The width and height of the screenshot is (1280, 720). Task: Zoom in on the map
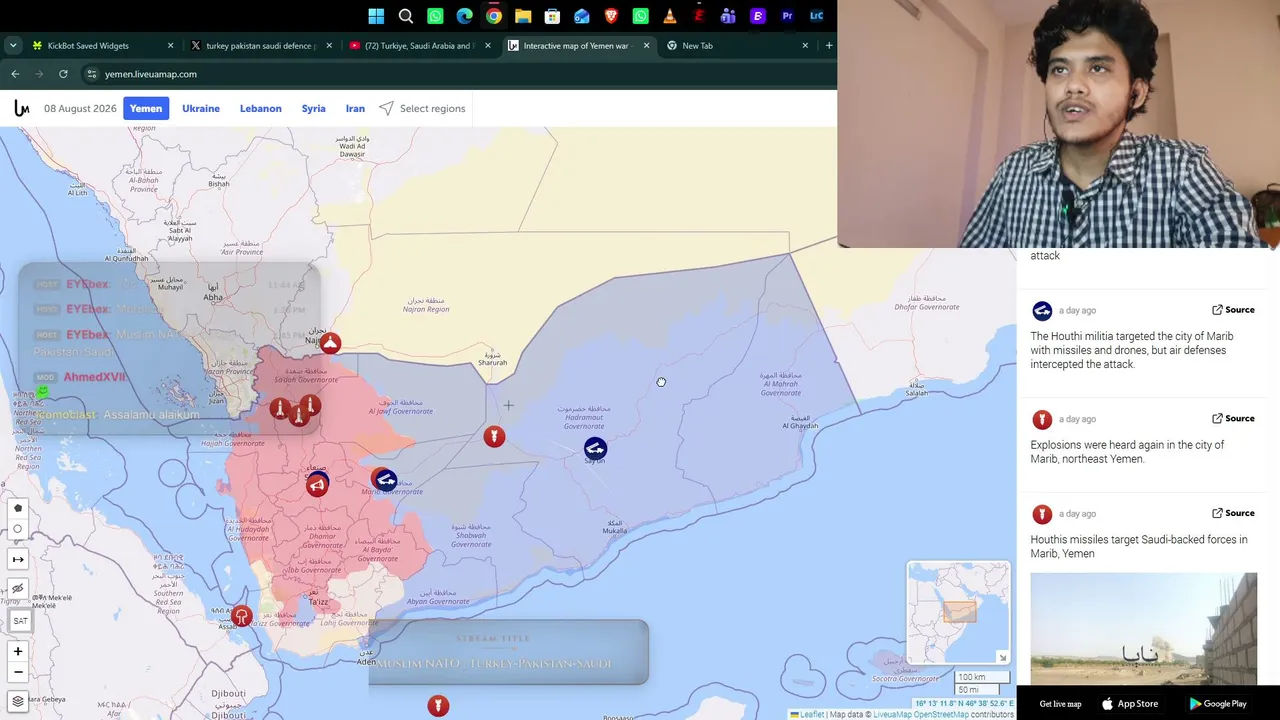(18, 651)
